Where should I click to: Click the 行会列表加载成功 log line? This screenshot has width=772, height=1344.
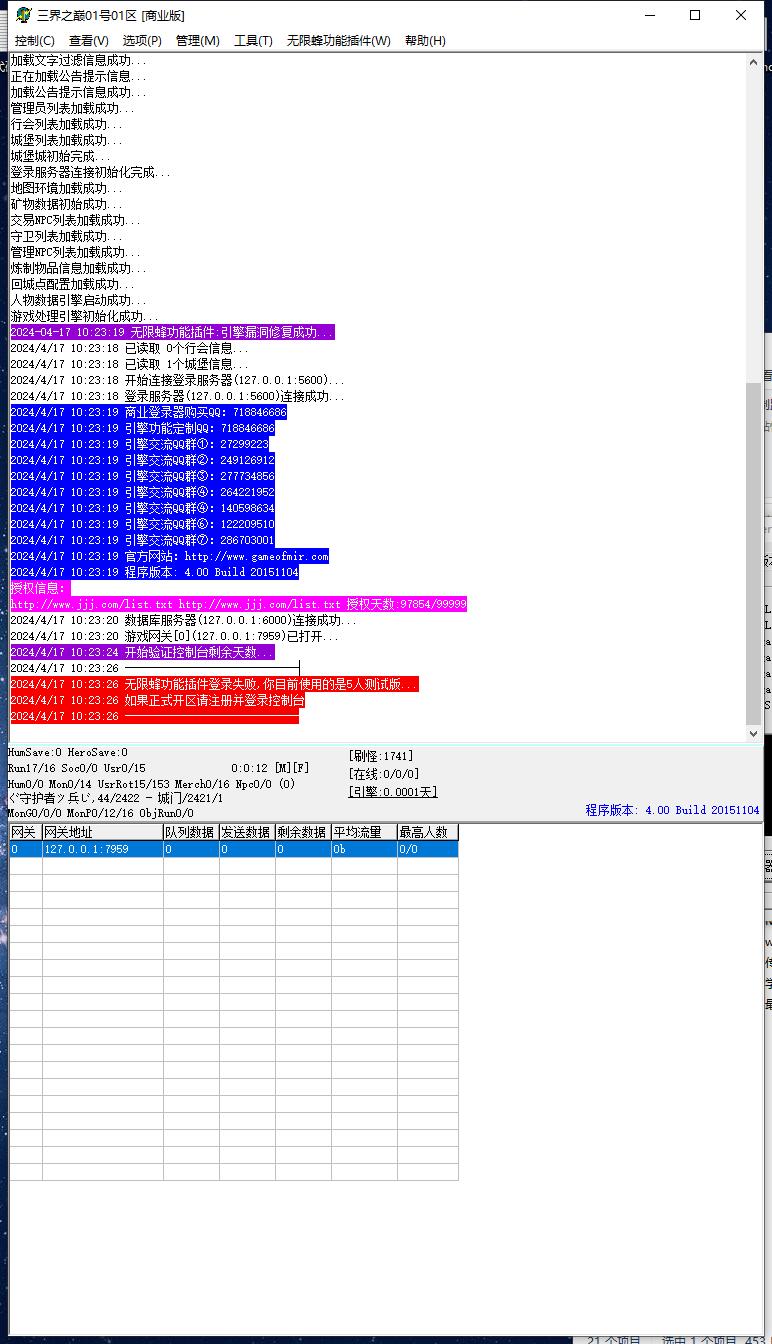(66, 124)
